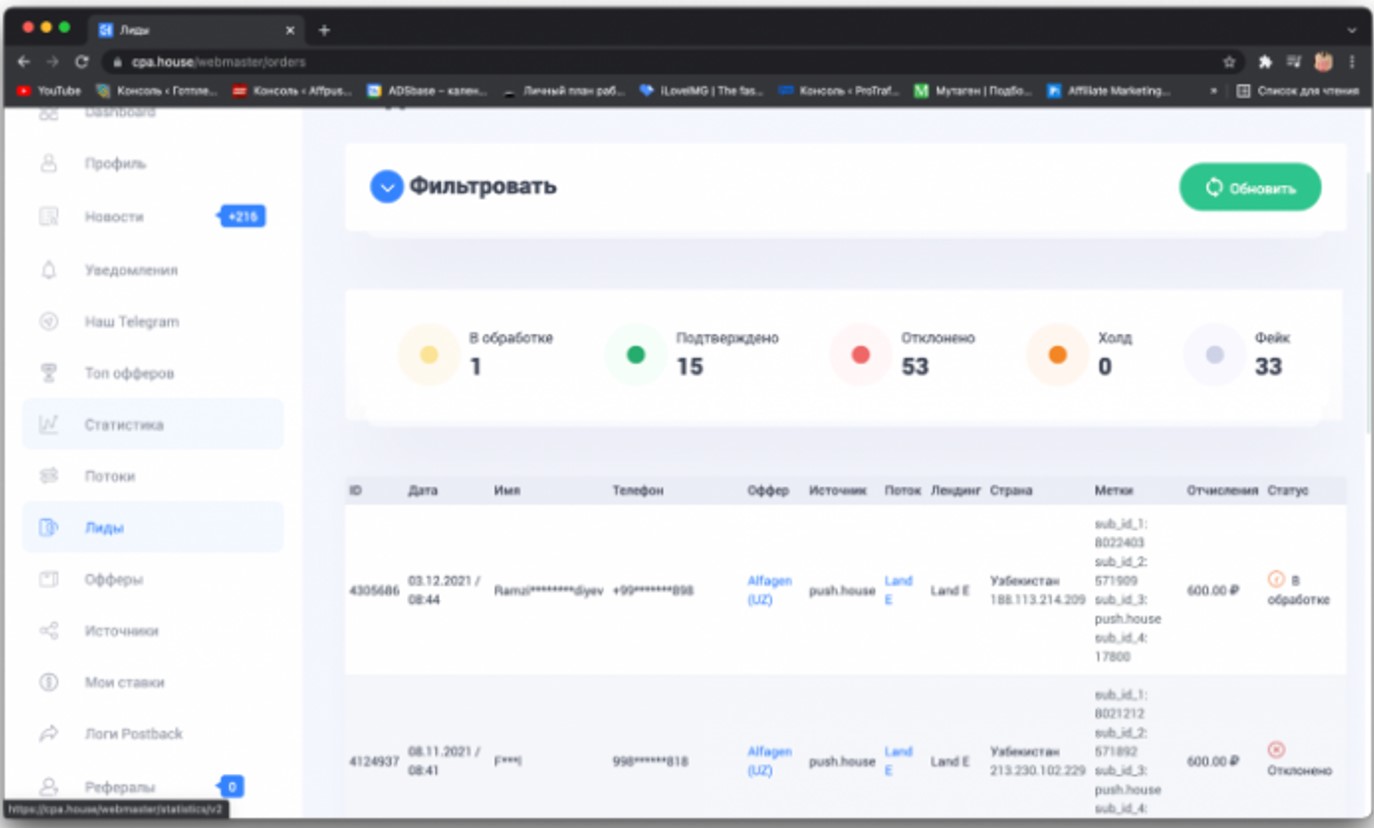Open the Офферы sidebar icon

click(x=49, y=579)
